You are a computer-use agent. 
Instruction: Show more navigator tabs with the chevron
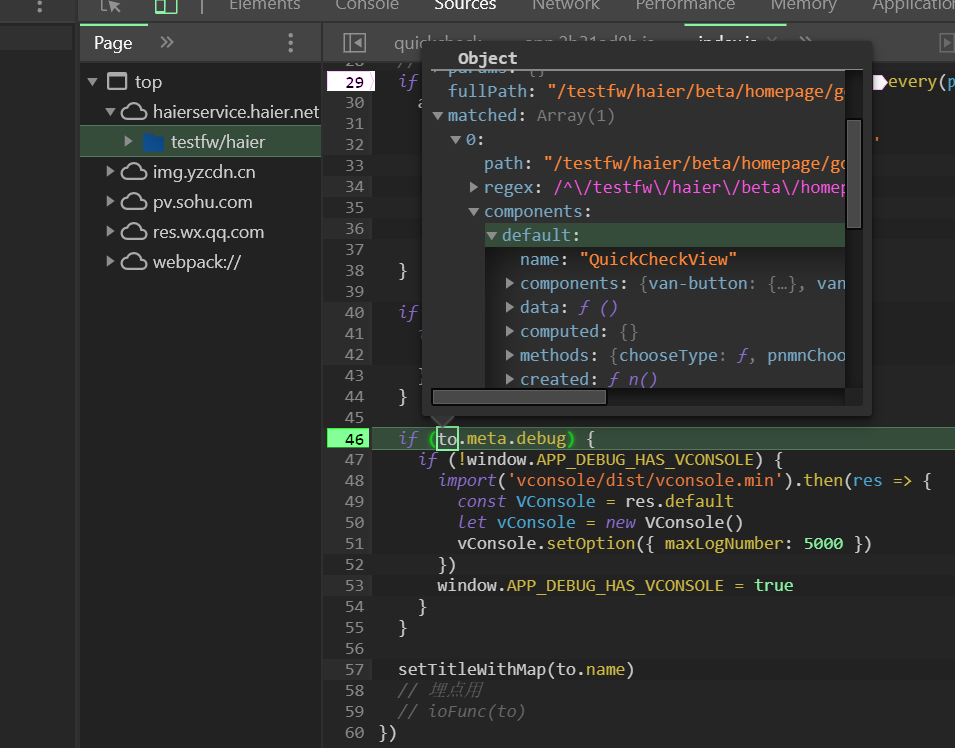point(167,43)
